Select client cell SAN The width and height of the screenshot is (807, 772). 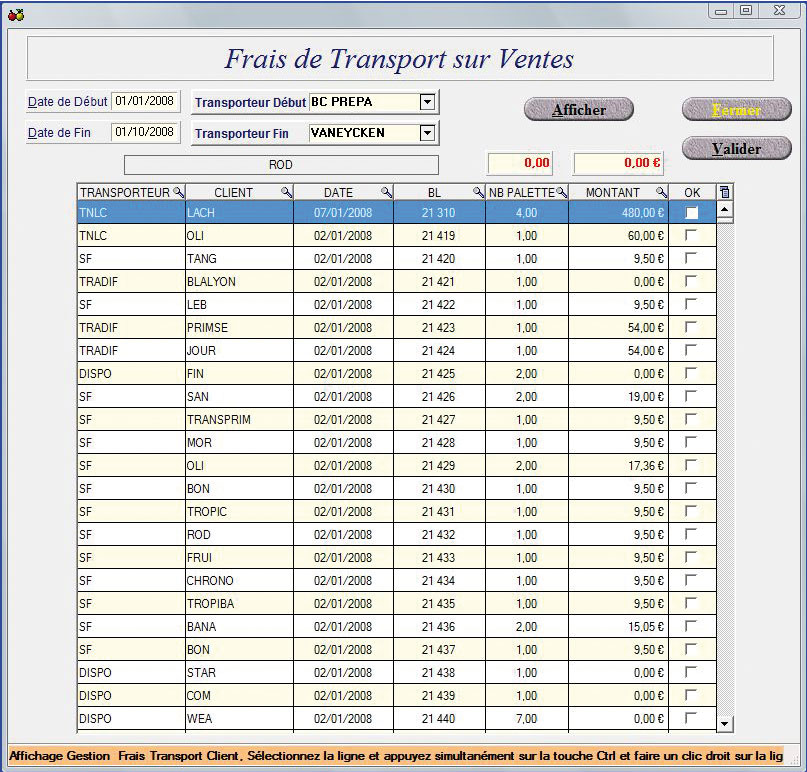coord(239,396)
